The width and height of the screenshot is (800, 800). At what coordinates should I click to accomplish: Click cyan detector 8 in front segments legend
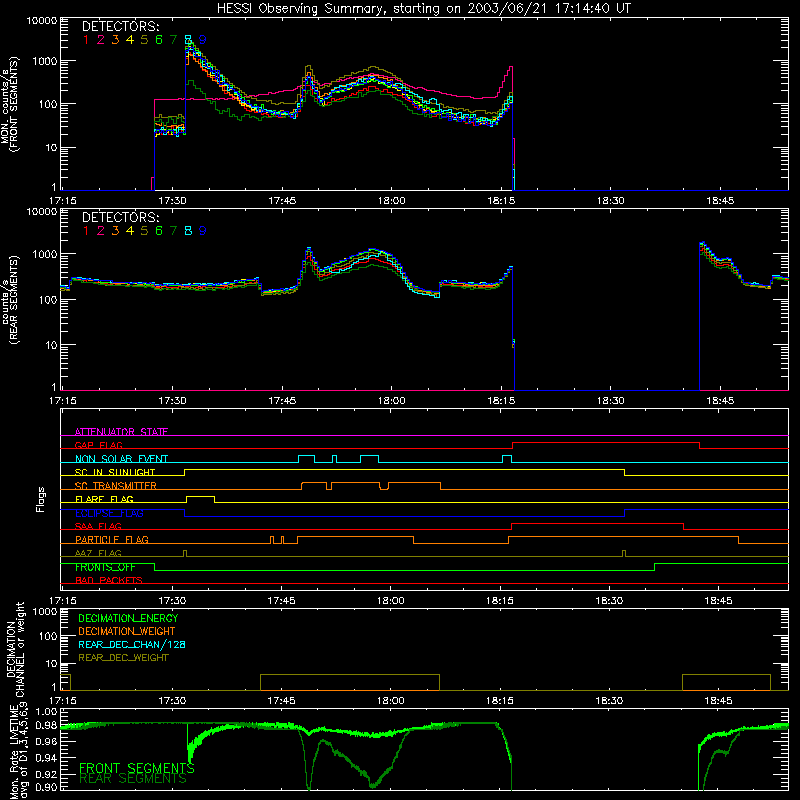(188, 39)
